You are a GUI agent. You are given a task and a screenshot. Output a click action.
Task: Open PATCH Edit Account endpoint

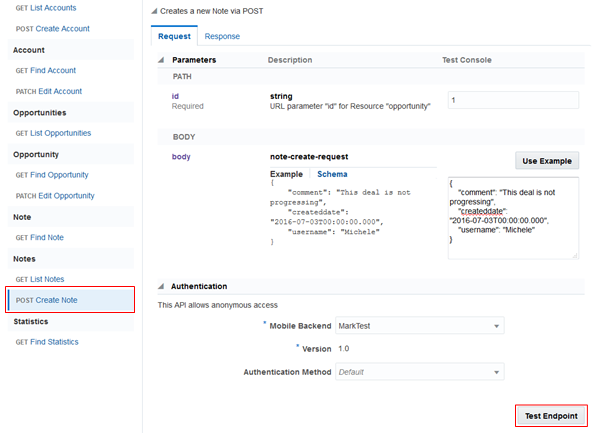[49, 91]
